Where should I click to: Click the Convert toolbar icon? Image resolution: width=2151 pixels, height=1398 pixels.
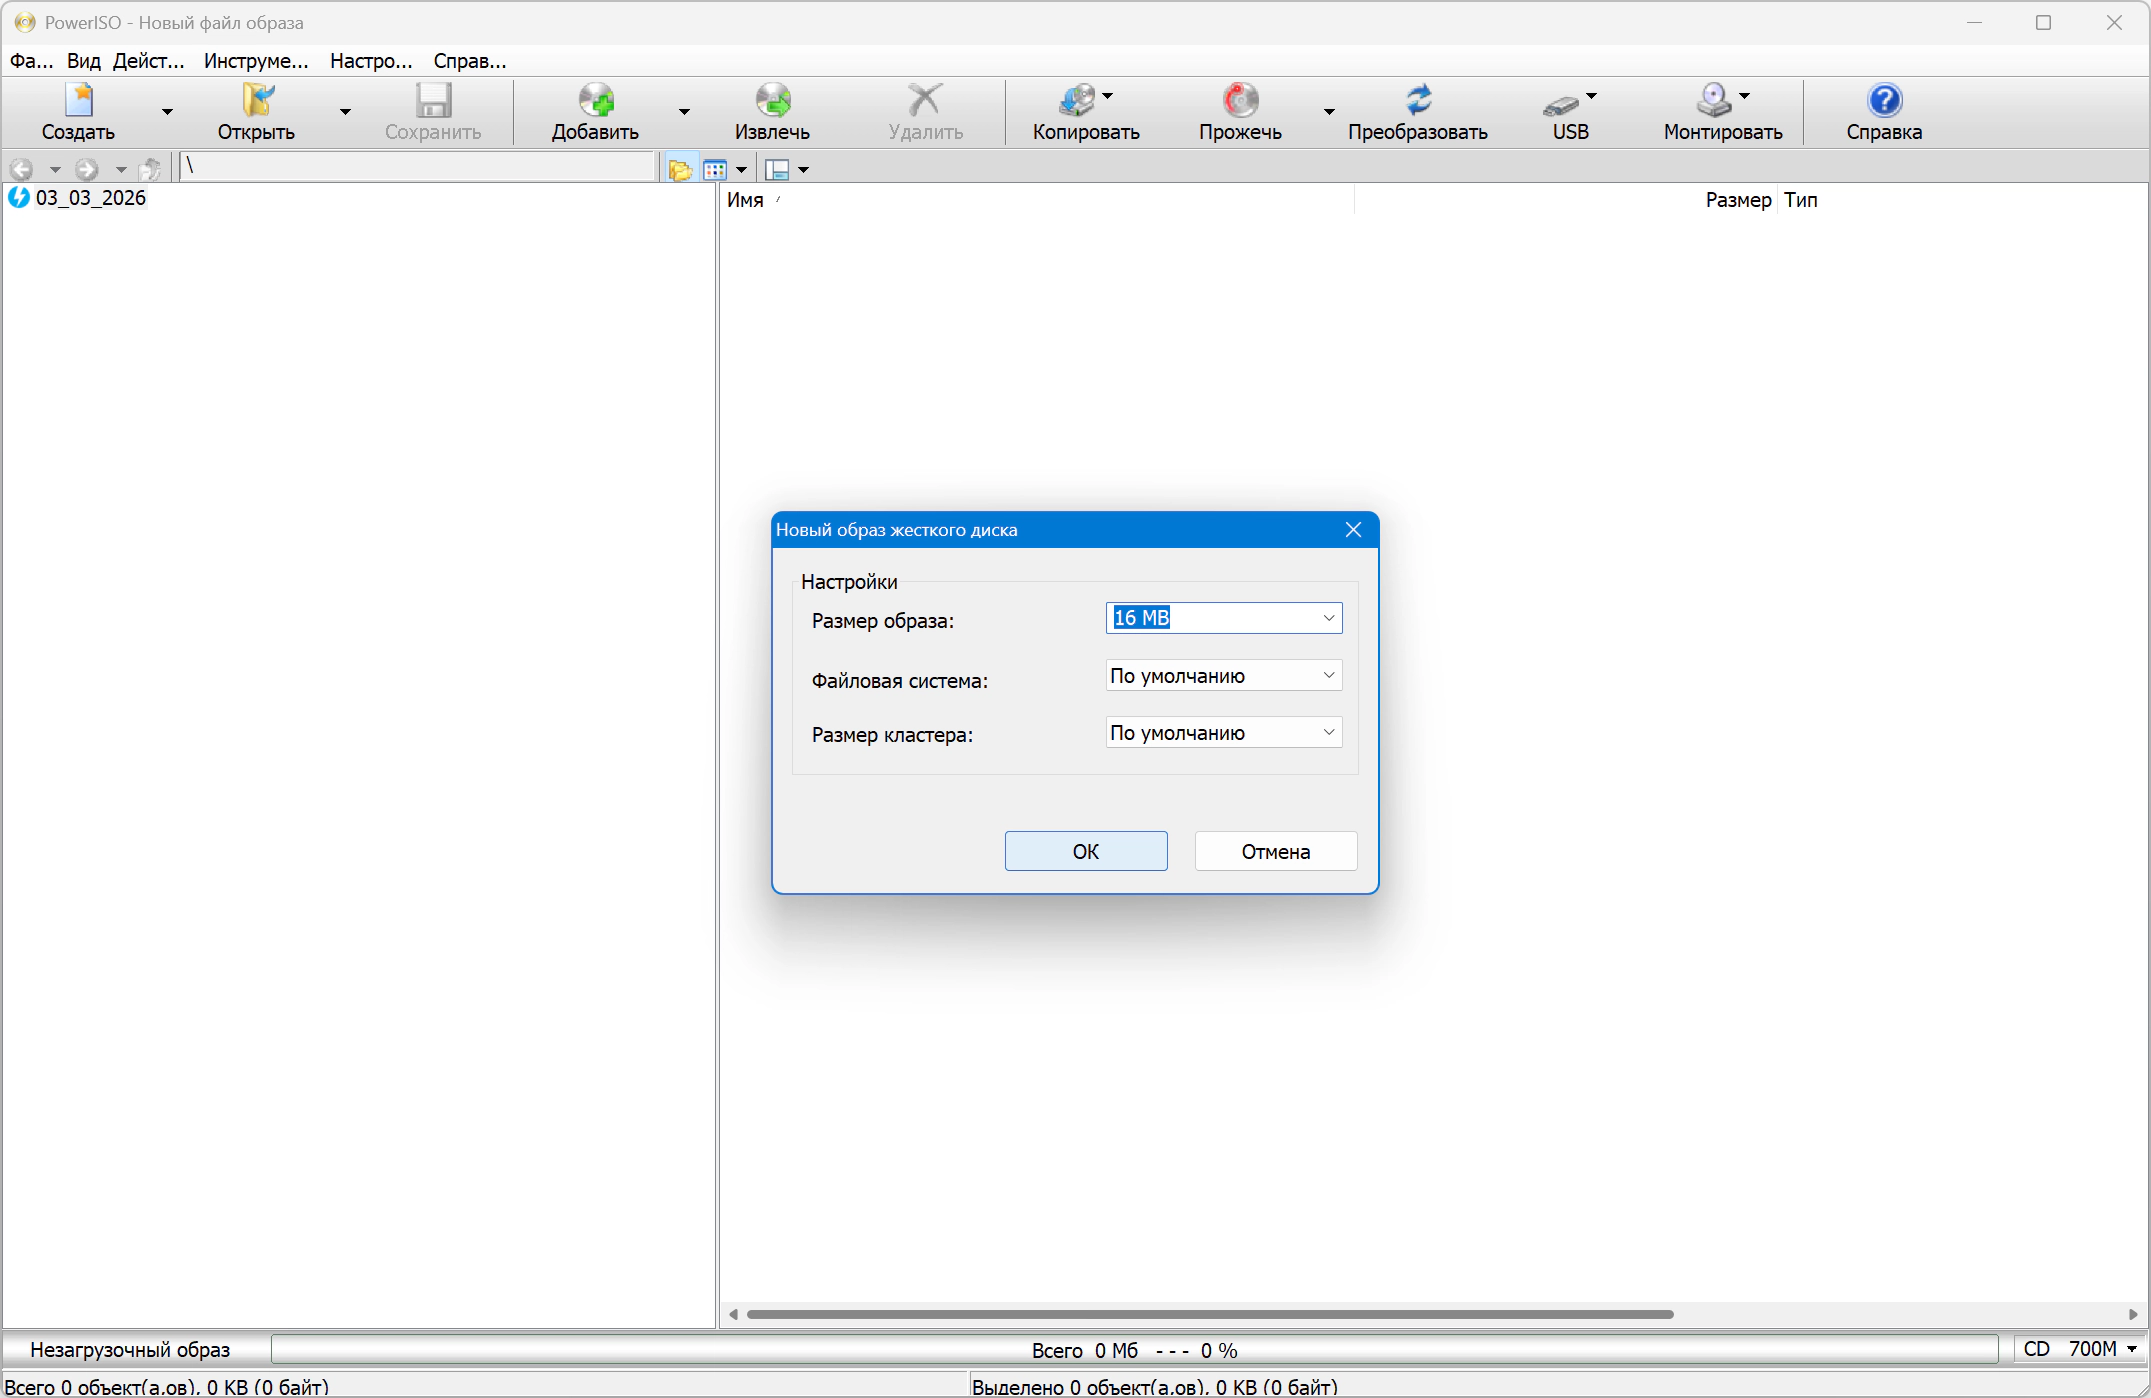[1417, 101]
